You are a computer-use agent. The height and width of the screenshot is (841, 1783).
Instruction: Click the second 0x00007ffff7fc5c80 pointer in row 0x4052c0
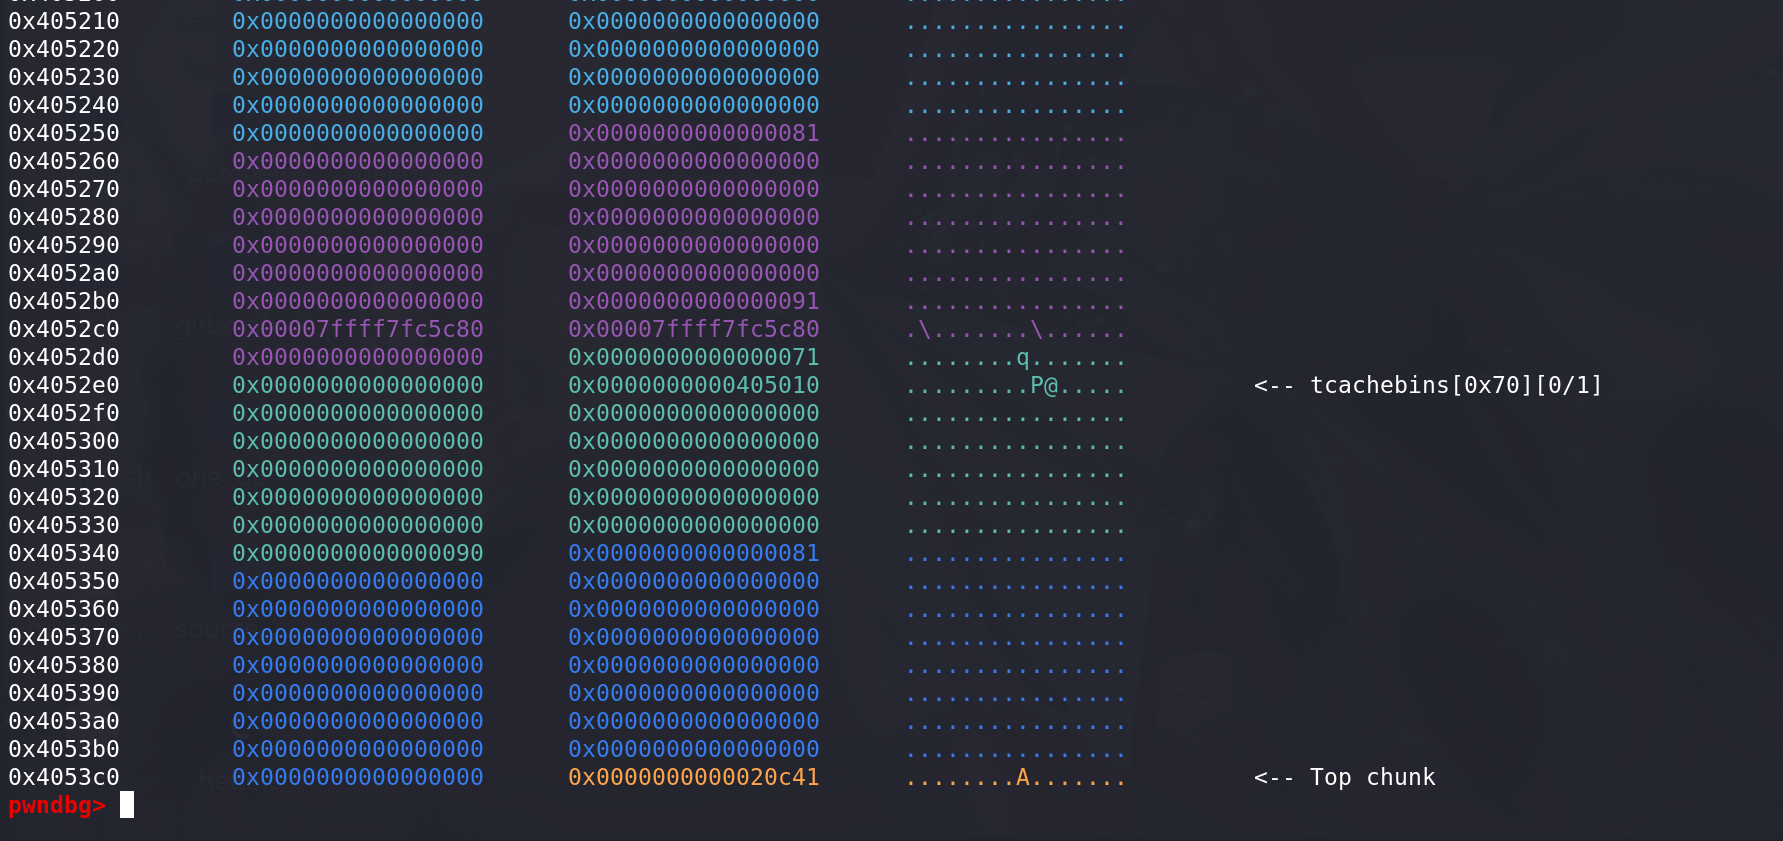694,329
